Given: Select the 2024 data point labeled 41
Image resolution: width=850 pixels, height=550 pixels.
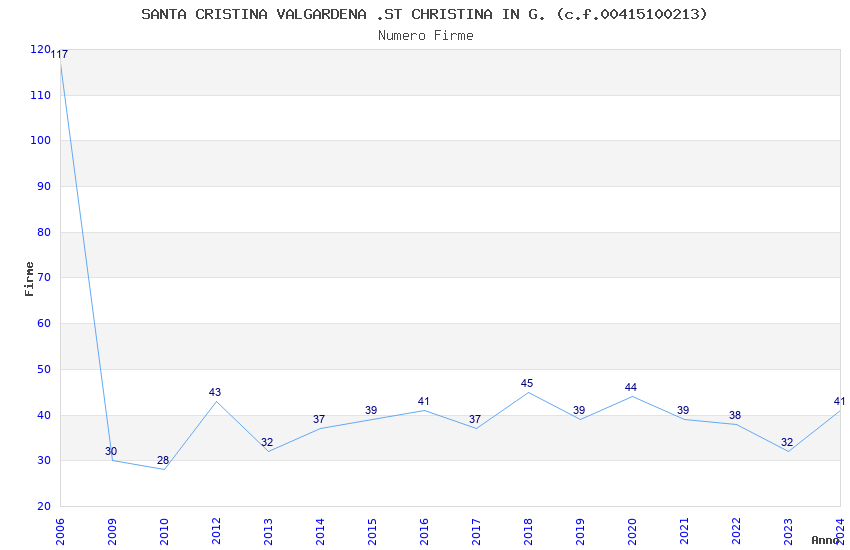Looking at the screenshot, I should [839, 410].
